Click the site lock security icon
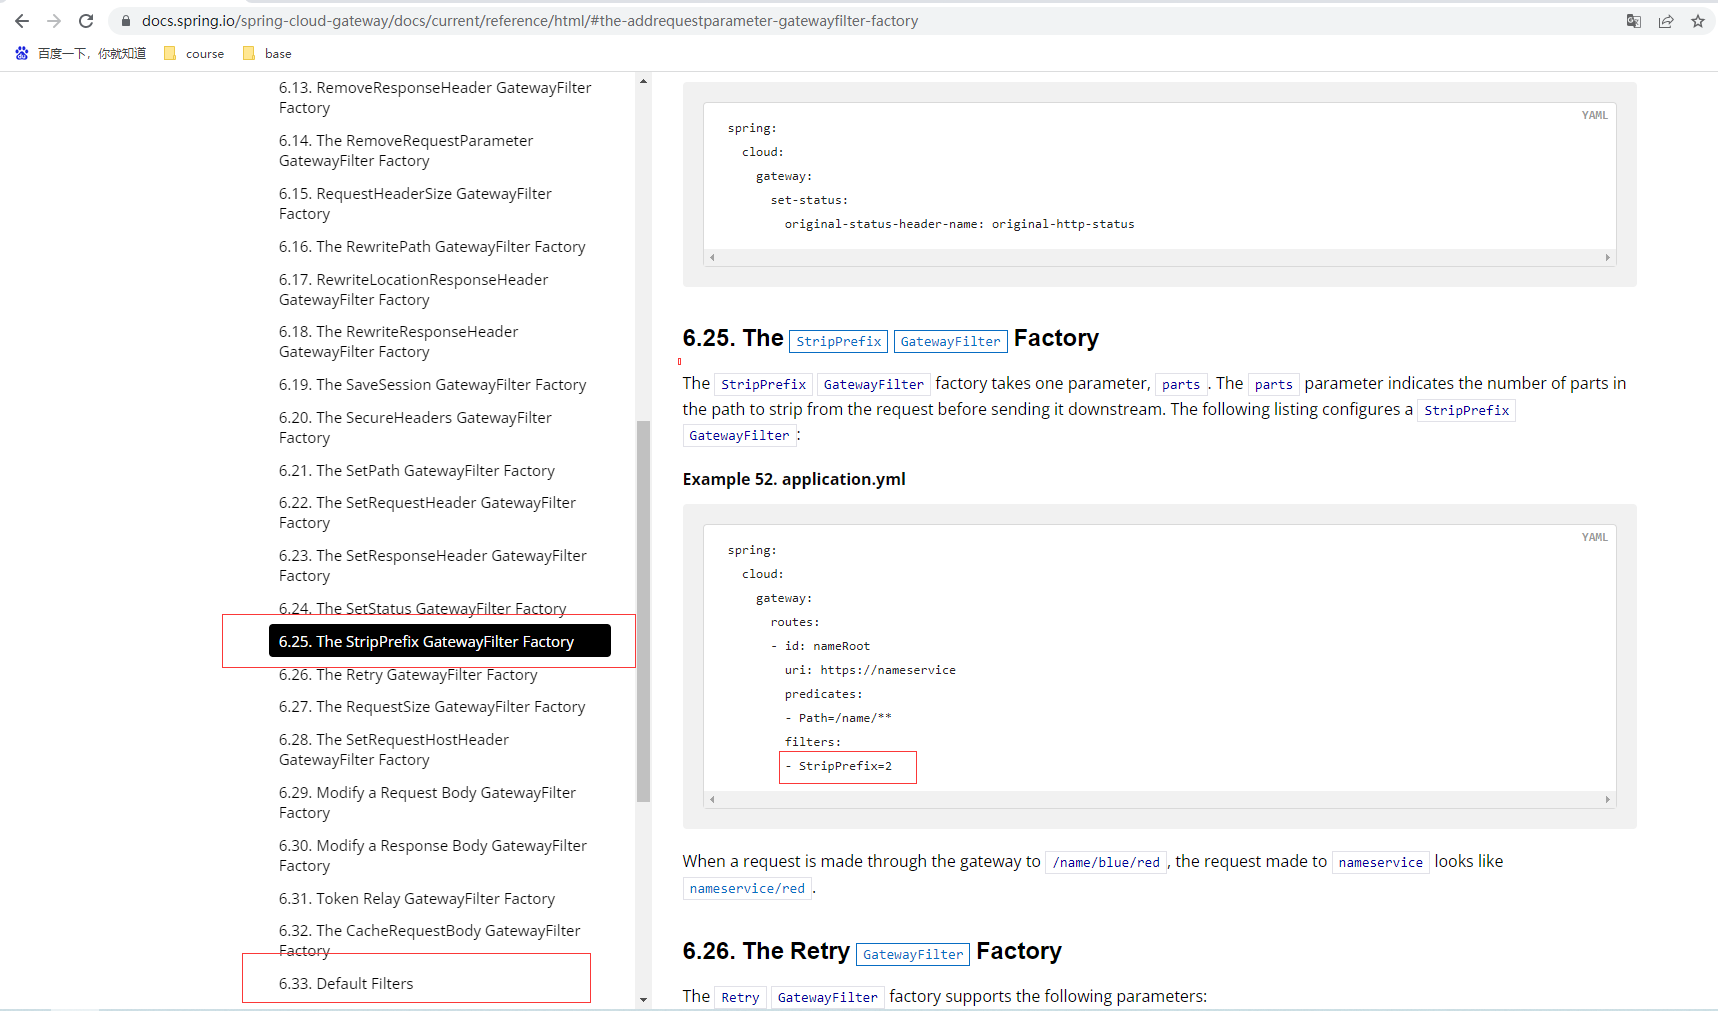The height and width of the screenshot is (1011, 1718). pos(126,21)
